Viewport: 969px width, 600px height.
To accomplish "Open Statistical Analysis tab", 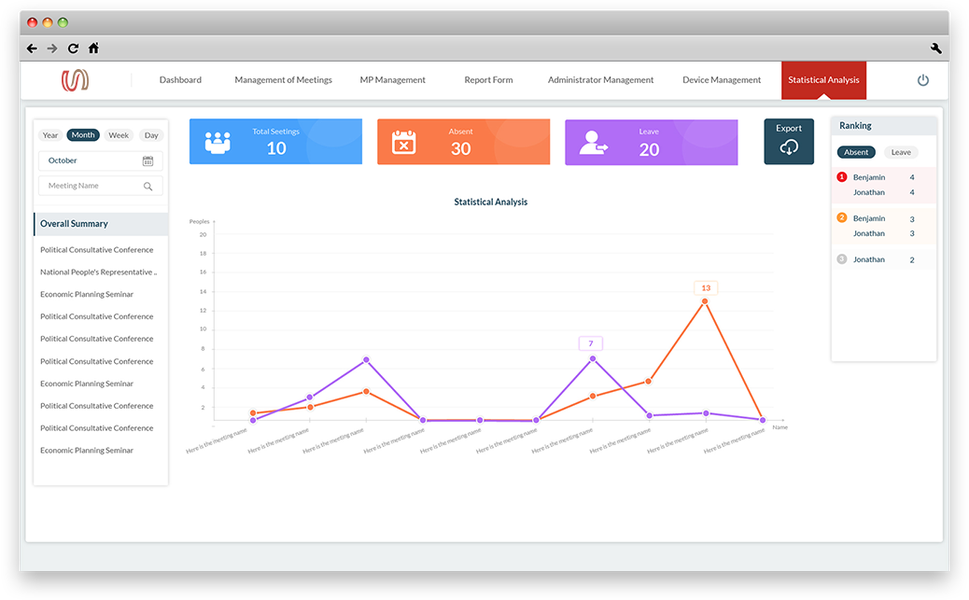I will pyautogui.click(x=824, y=80).
